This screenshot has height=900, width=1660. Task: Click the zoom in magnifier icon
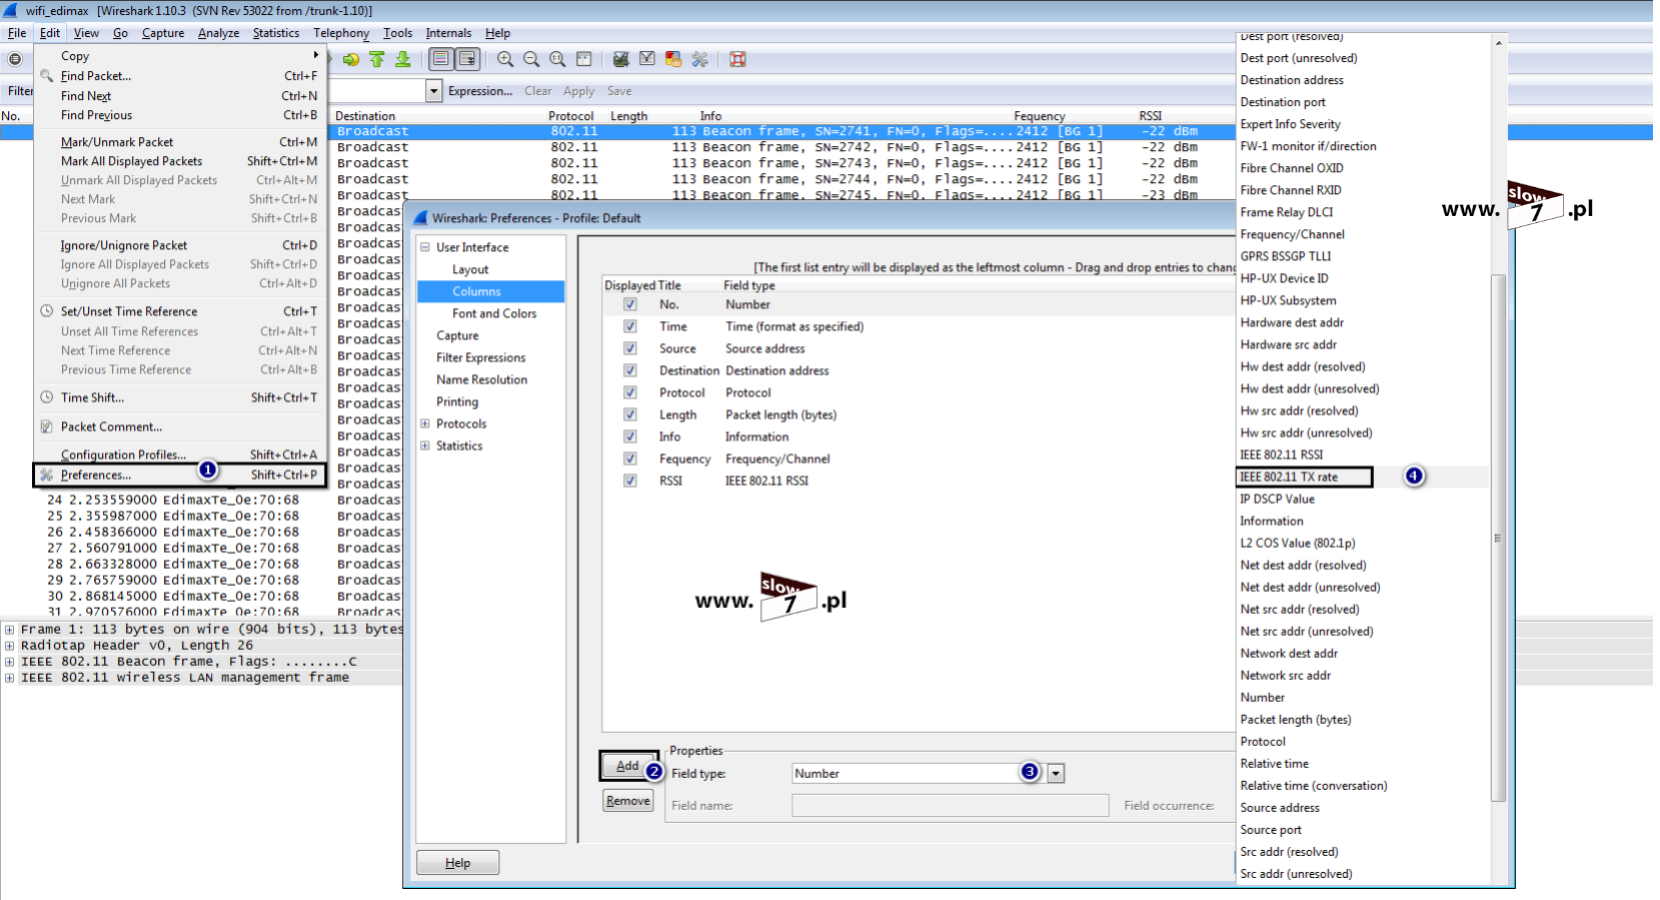coord(506,59)
